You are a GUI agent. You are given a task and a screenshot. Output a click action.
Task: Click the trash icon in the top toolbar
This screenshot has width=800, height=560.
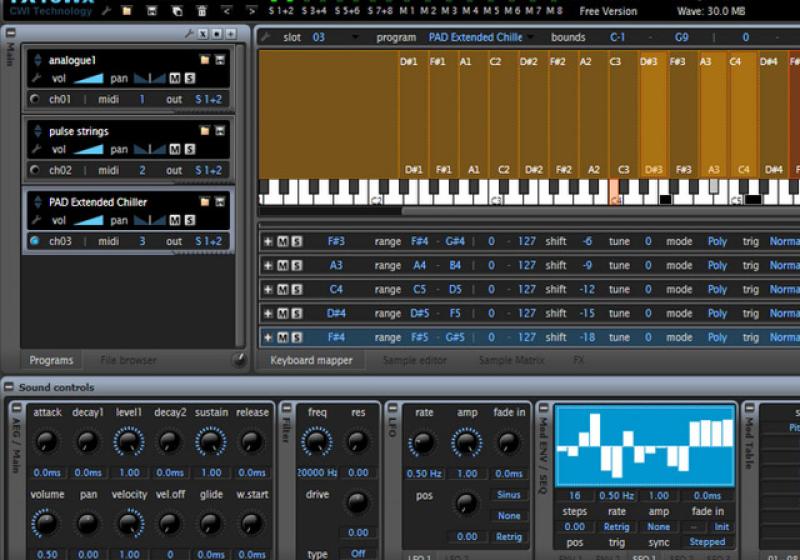click(x=201, y=11)
